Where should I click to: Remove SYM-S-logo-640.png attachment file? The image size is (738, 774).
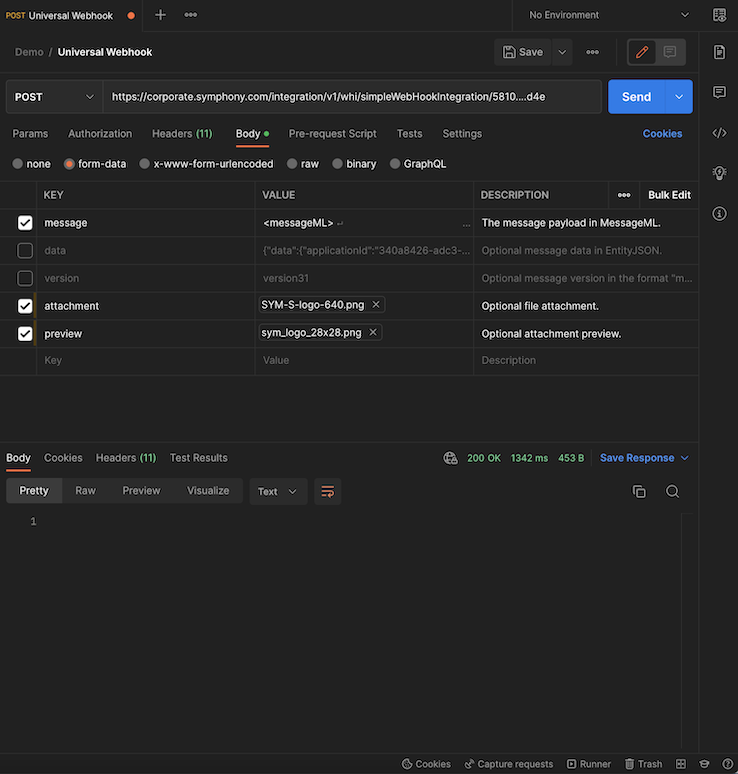[376, 305]
